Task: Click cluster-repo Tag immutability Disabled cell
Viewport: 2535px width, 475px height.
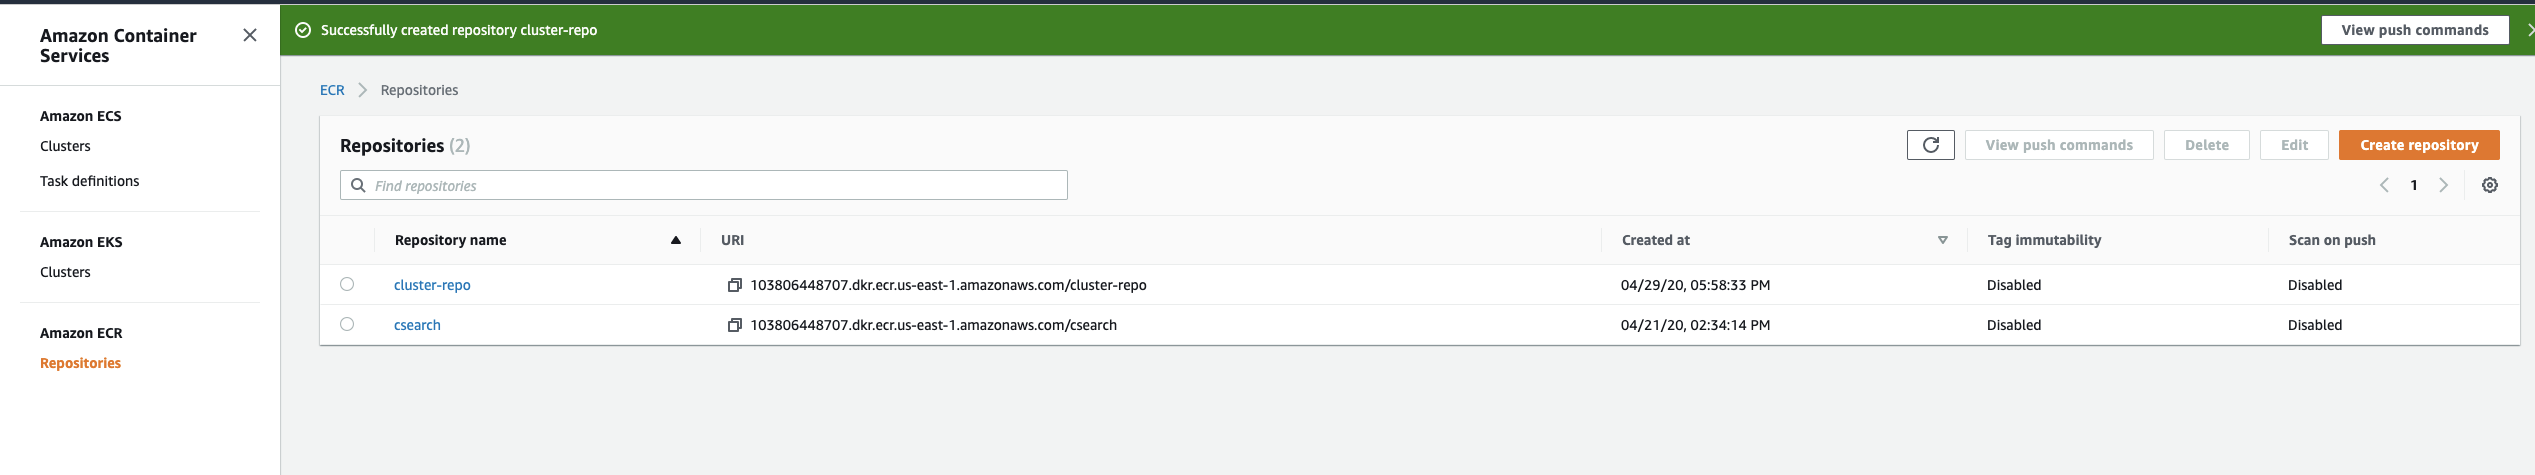Action: [x=2013, y=285]
